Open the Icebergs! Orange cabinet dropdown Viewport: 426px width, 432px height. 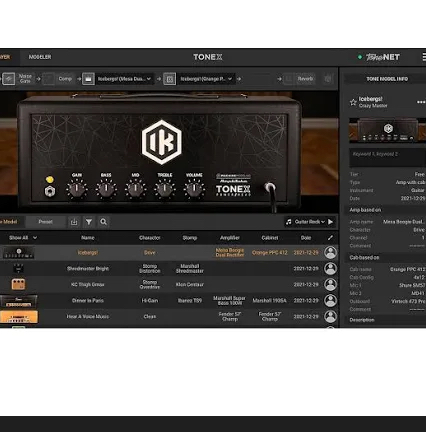(x=206, y=79)
